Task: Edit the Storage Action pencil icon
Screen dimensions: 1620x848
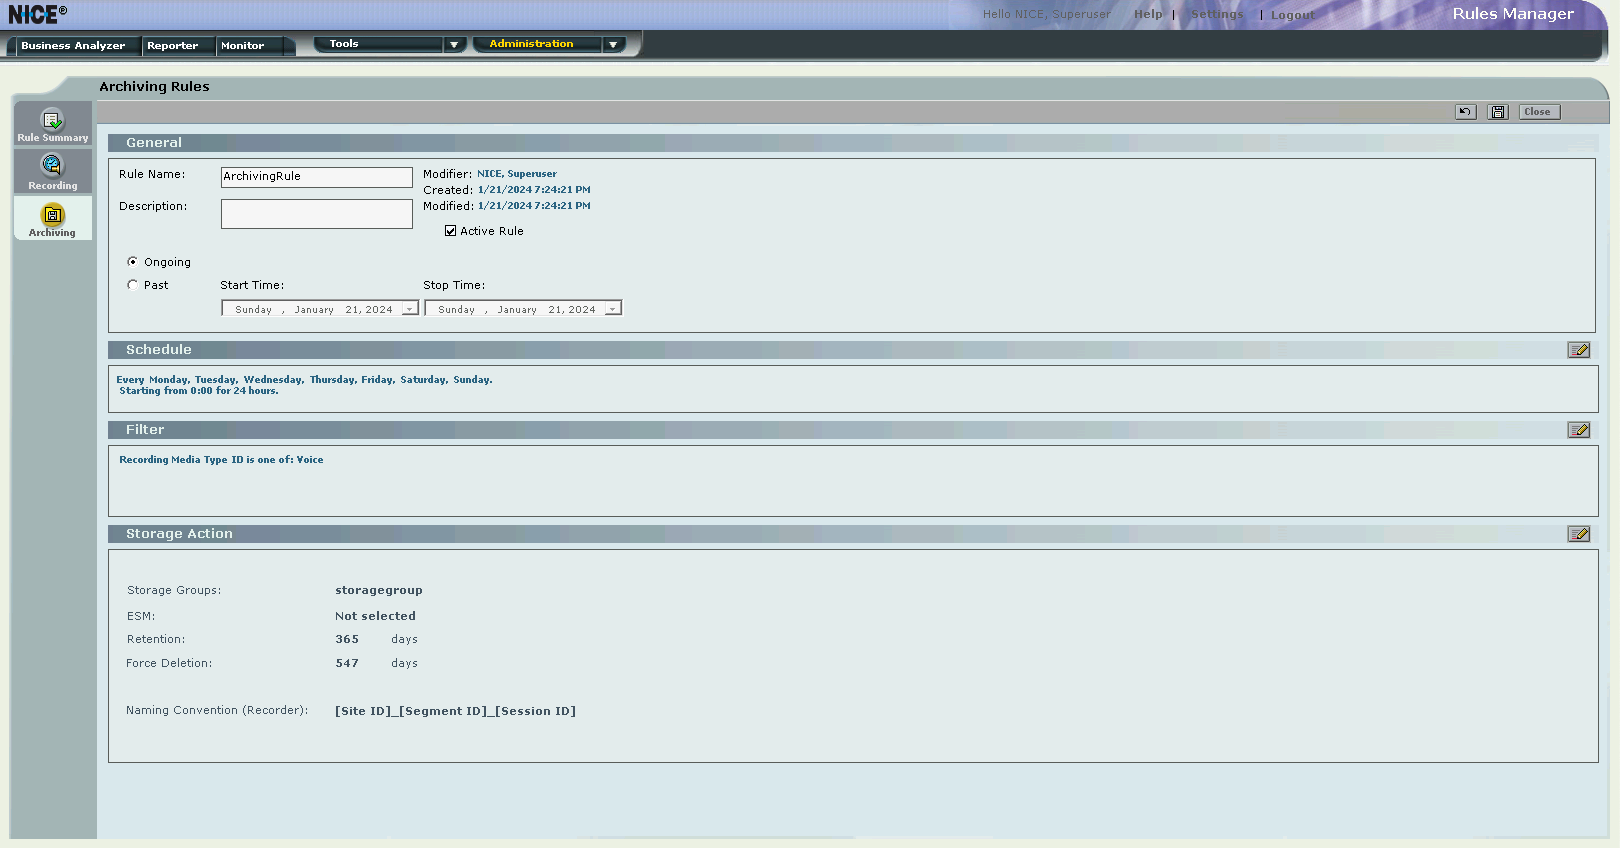Action: 1578,534
